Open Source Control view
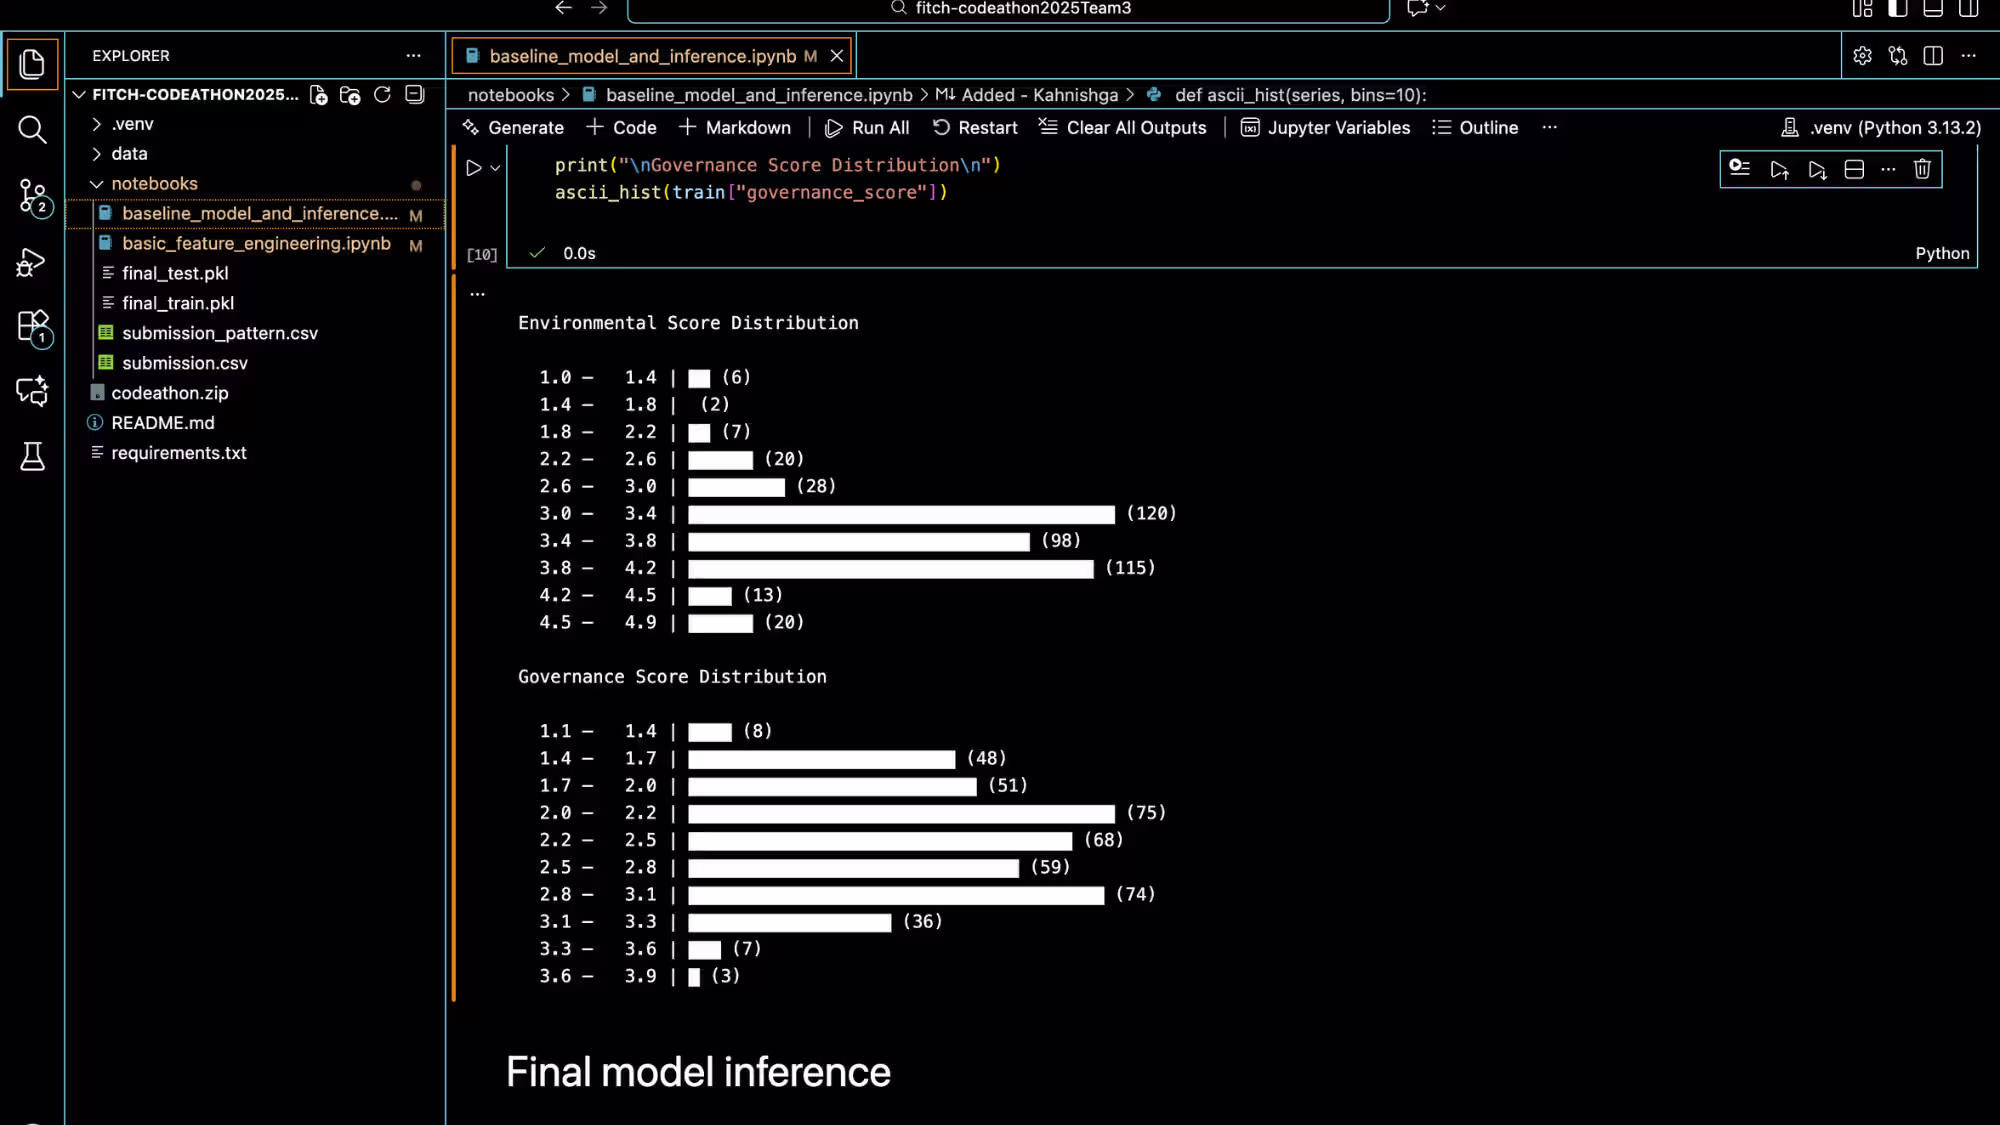This screenshot has height=1125, width=2000. click(x=32, y=196)
